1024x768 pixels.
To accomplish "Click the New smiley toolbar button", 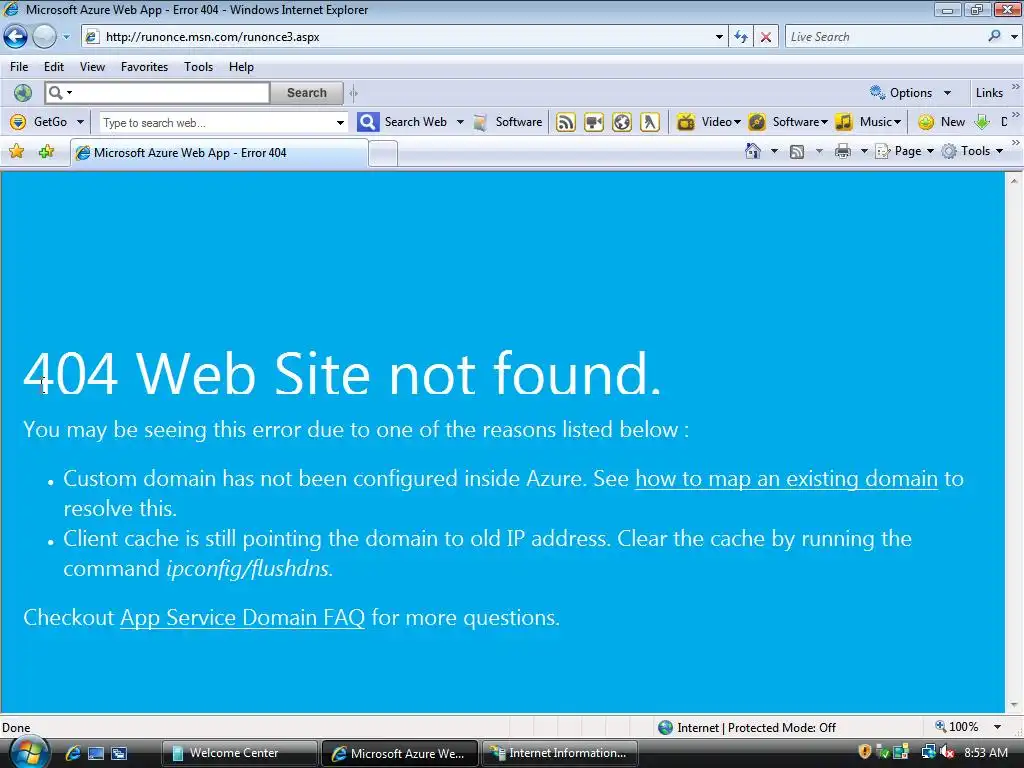I will [x=942, y=122].
